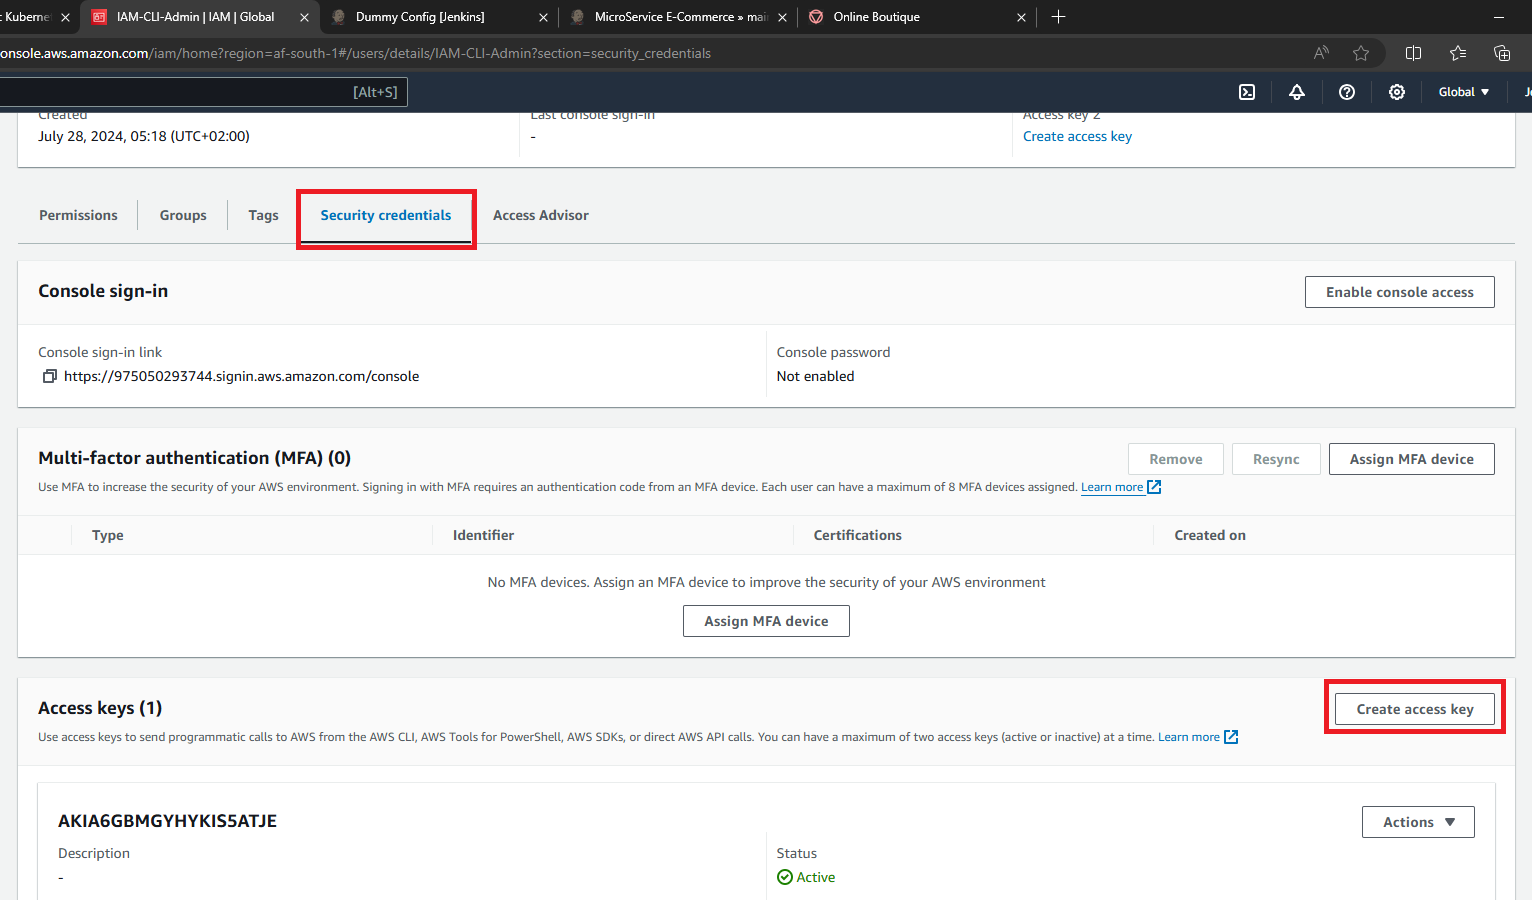This screenshot has height=900, width=1532.
Task: Close the Online Boutique tab
Action: click(x=1021, y=17)
